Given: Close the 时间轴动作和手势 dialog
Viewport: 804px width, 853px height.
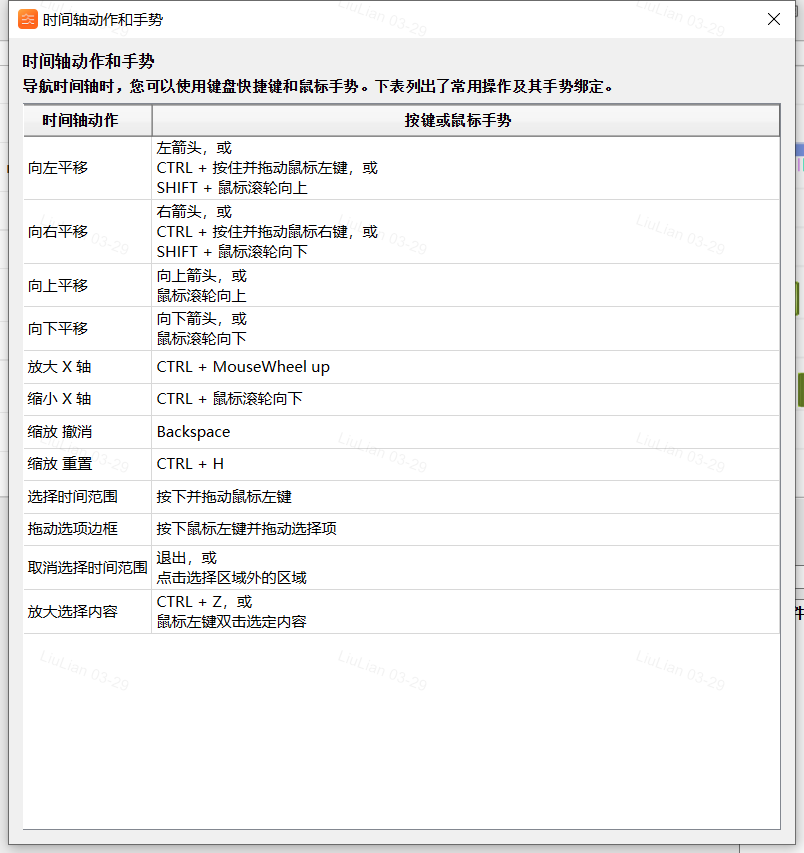Looking at the screenshot, I should click(x=774, y=19).
